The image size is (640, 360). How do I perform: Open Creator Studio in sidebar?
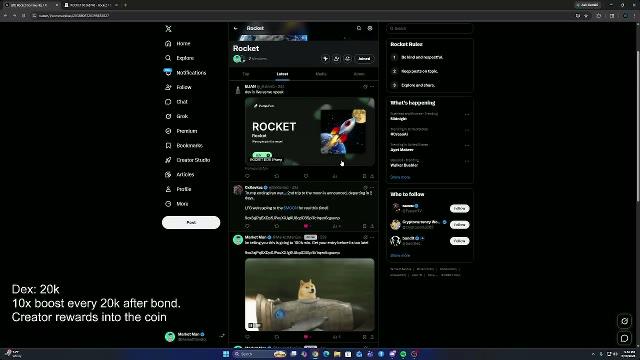point(188,160)
